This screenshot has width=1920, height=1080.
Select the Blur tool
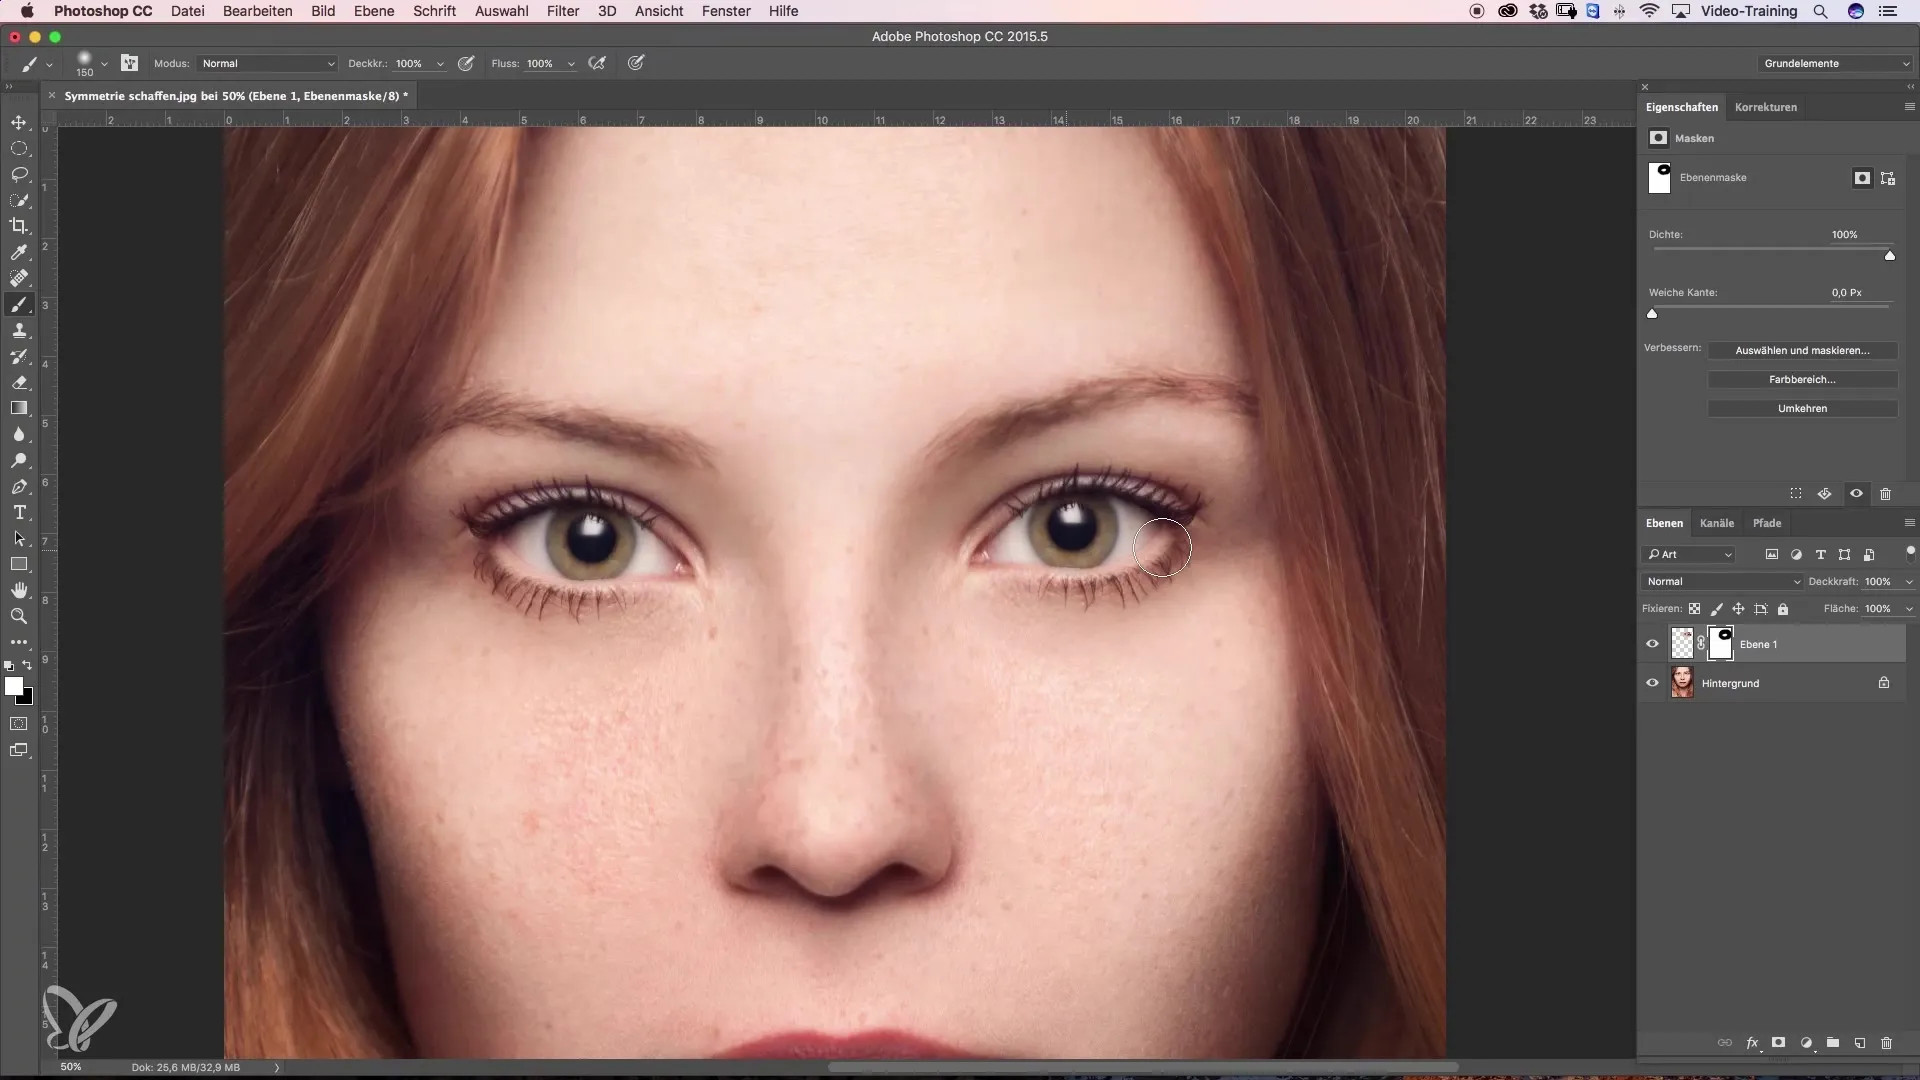(x=19, y=434)
